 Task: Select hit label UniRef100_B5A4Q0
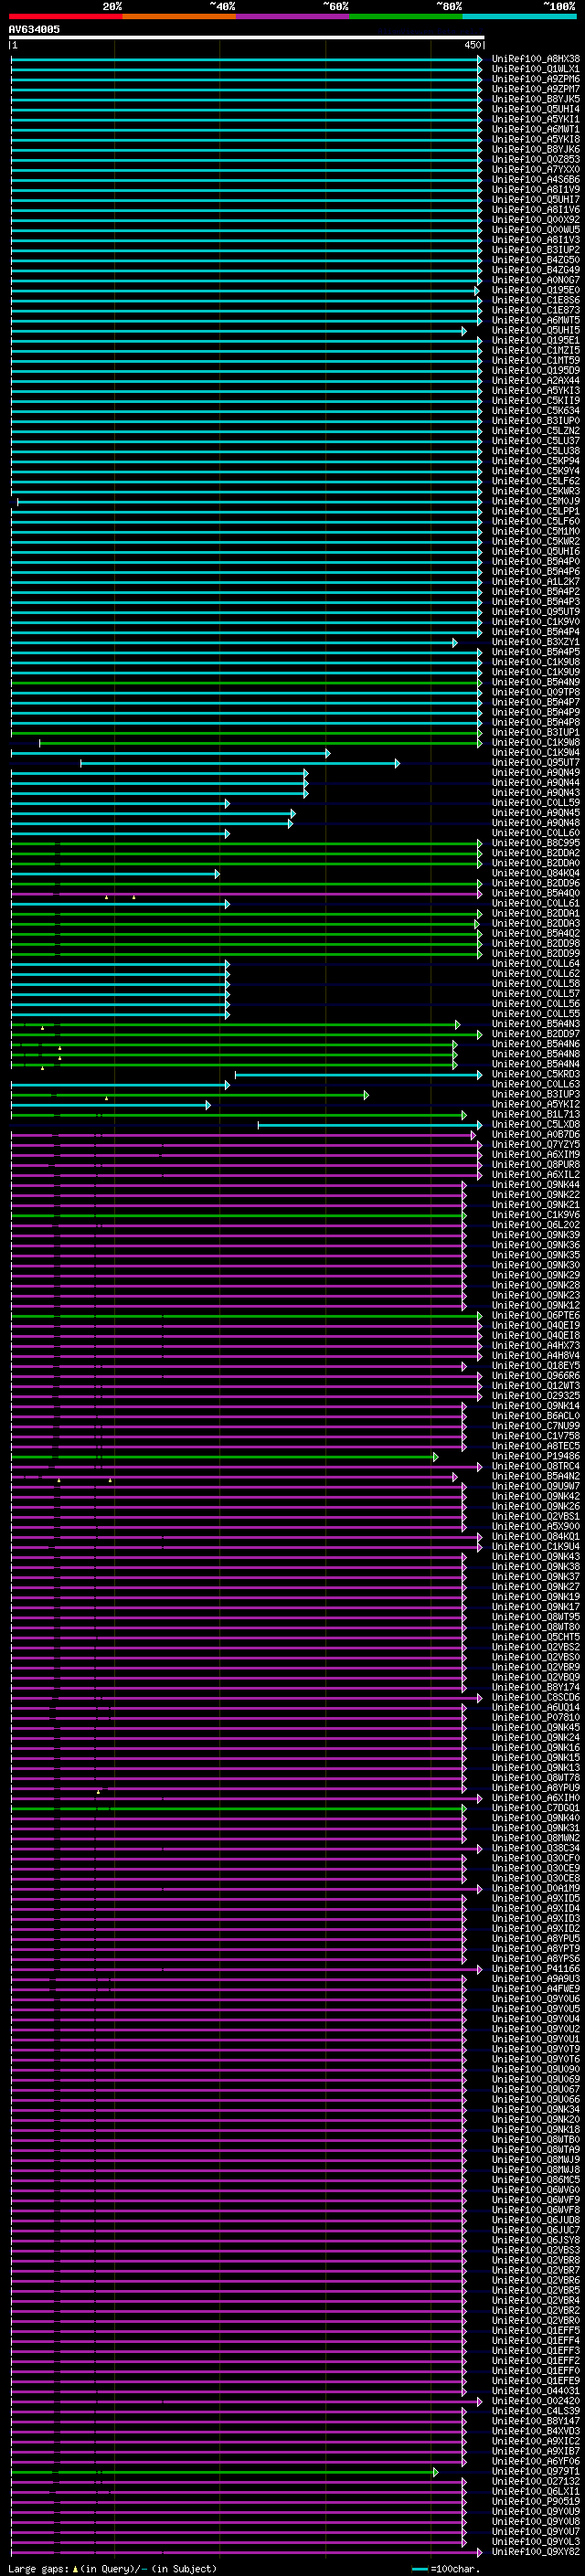536,894
